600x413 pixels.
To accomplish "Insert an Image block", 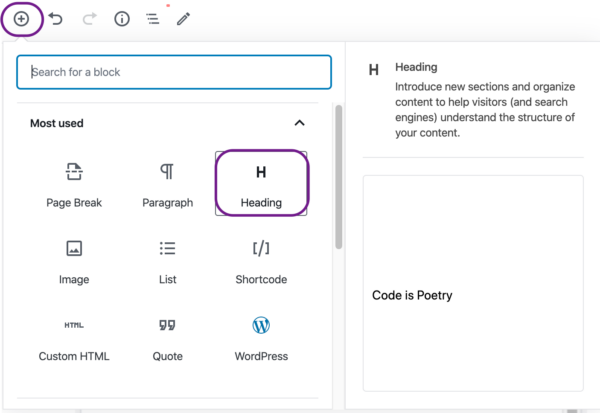I will [74, 261].
